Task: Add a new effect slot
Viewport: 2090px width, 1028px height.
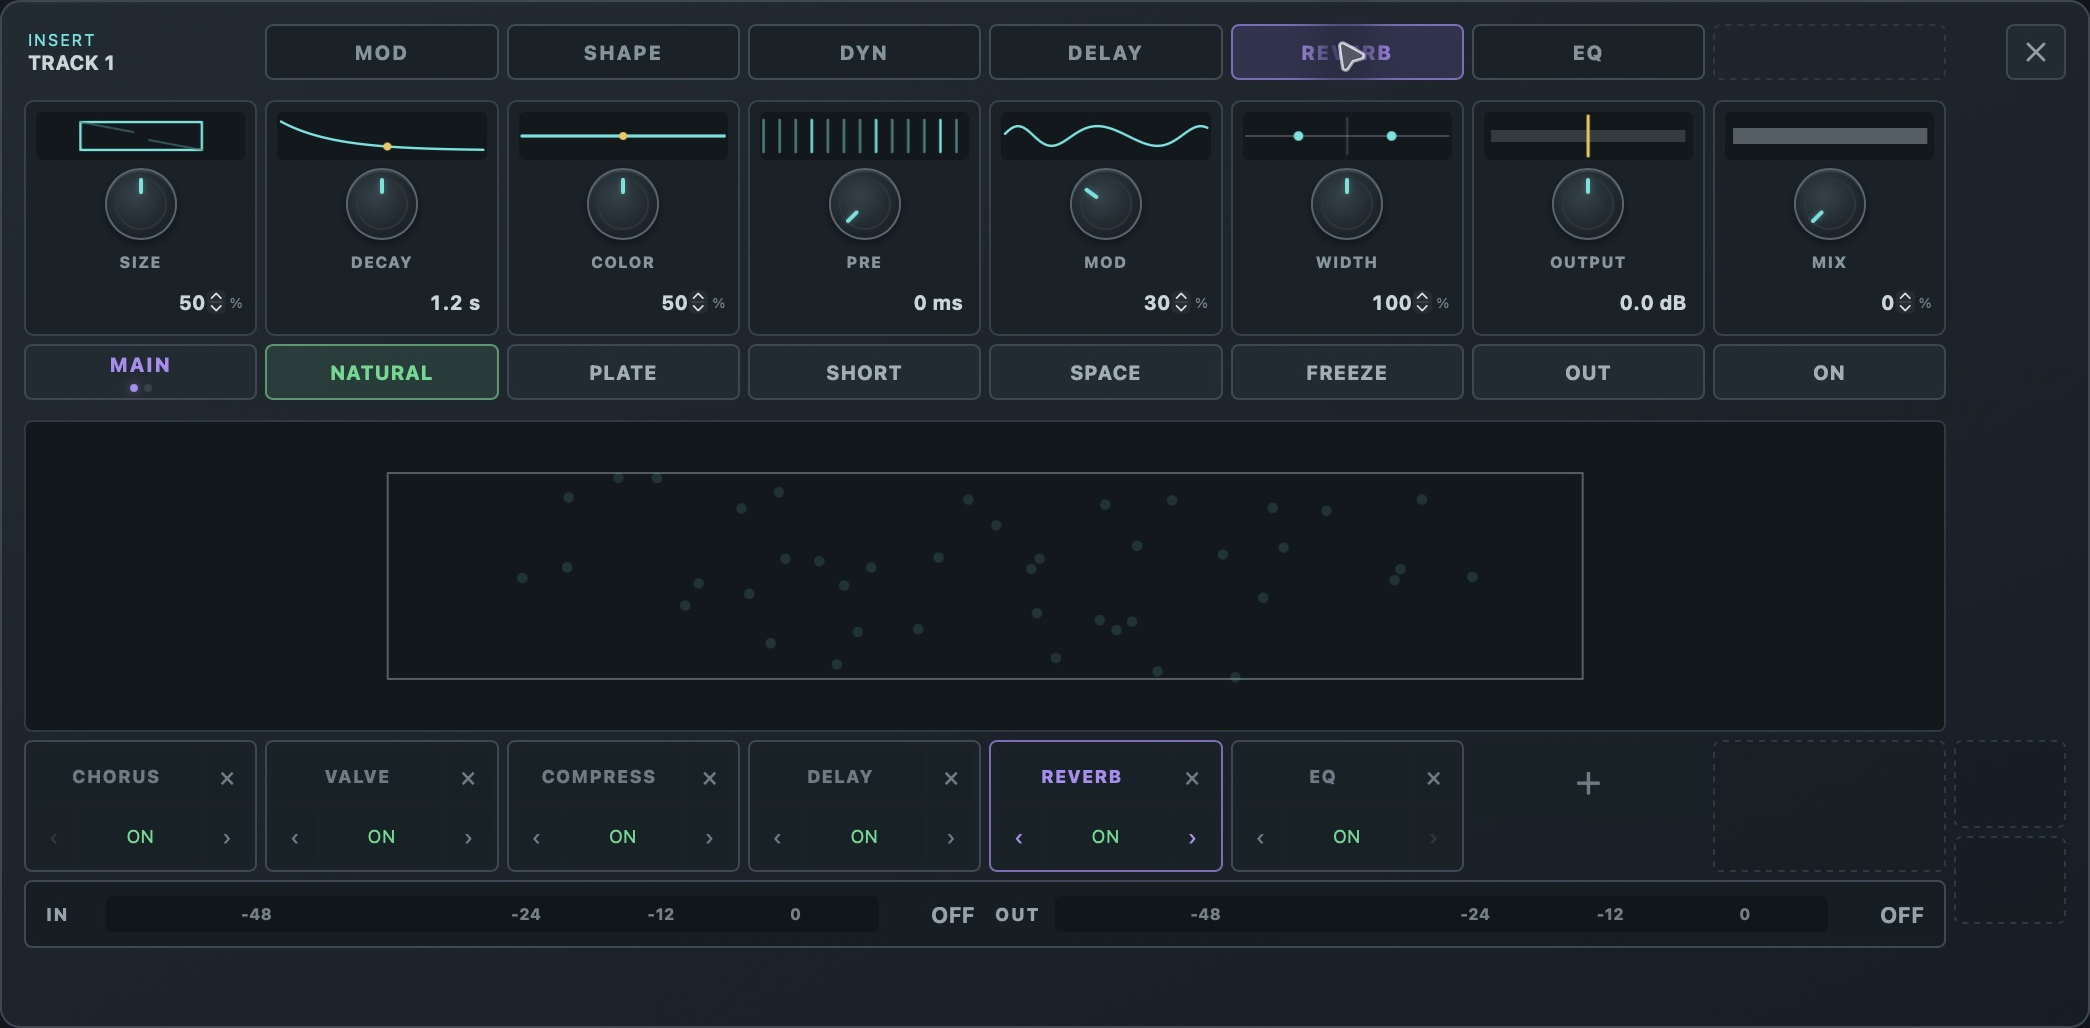Action: pyautogui.click(x=1588, y=783)
